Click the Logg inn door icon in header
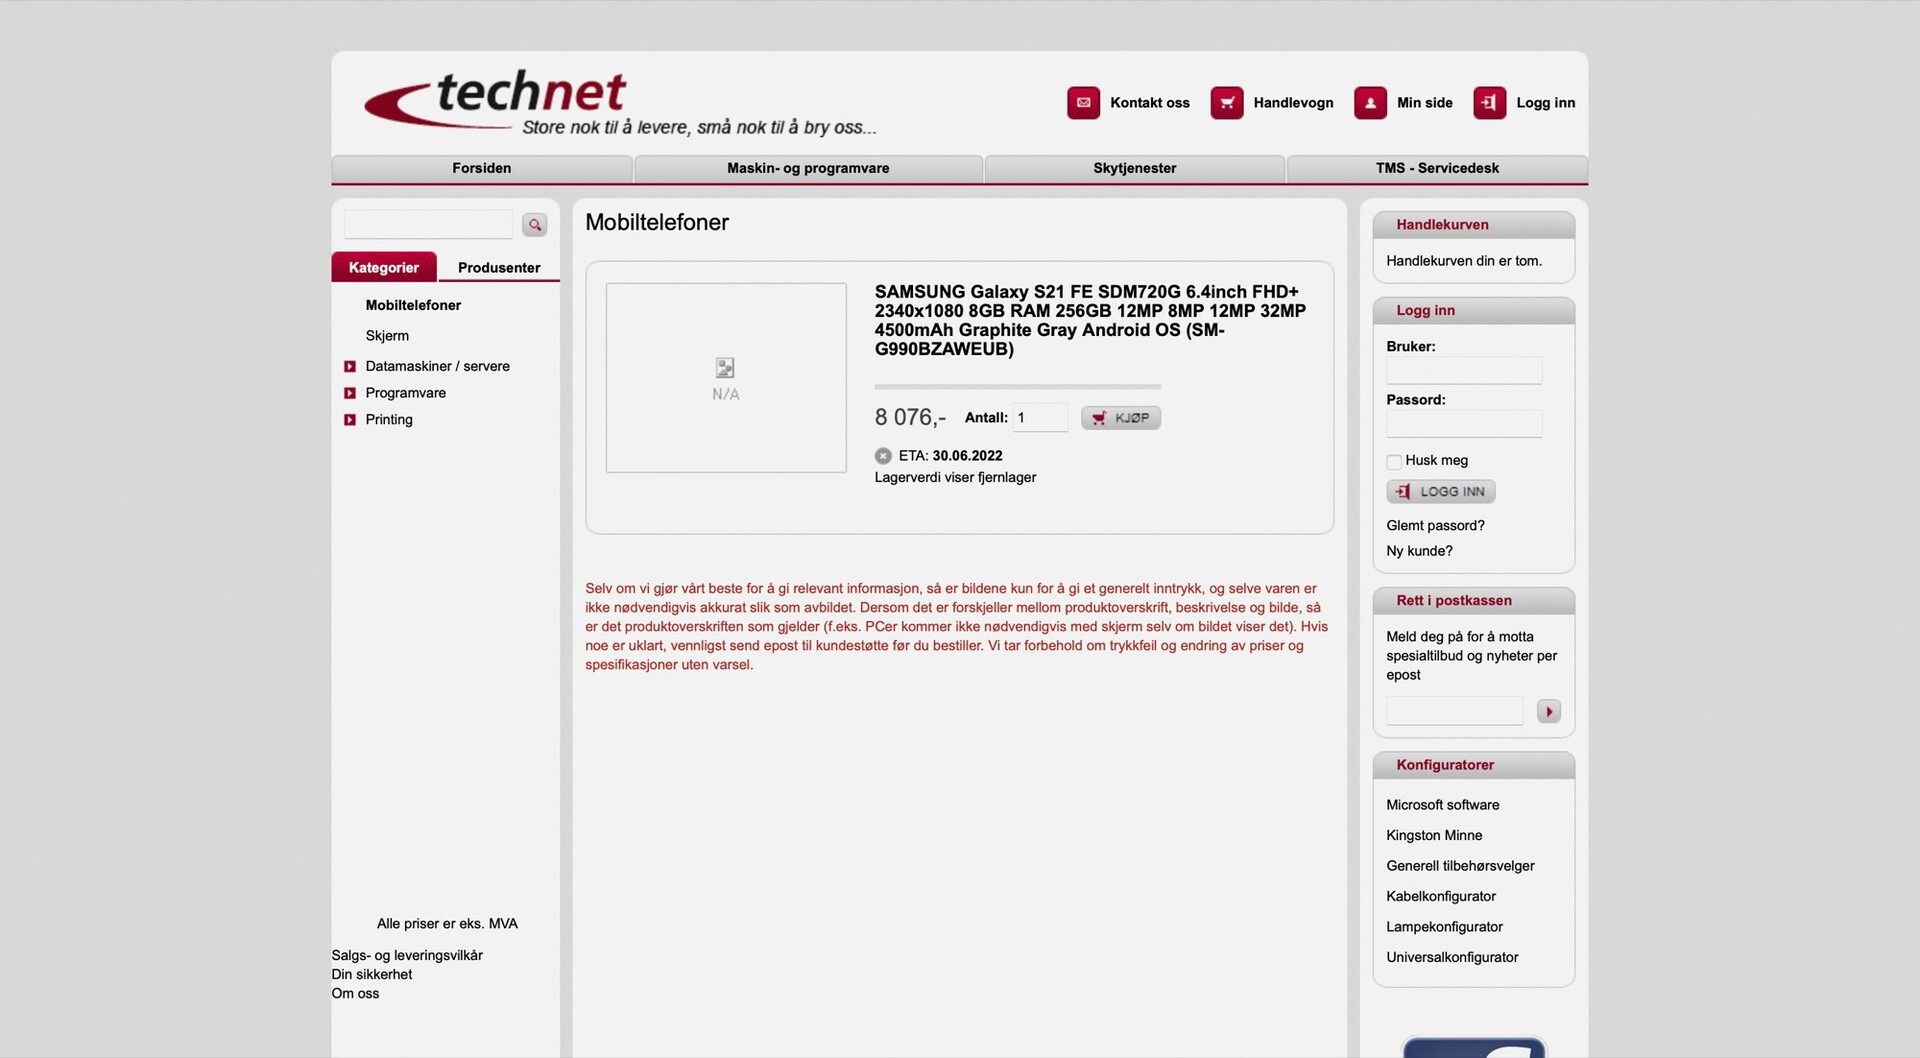Image resolution: width=1920 pixels, height=1058 pixels. pyautogui.click(x=1489, y=103)
